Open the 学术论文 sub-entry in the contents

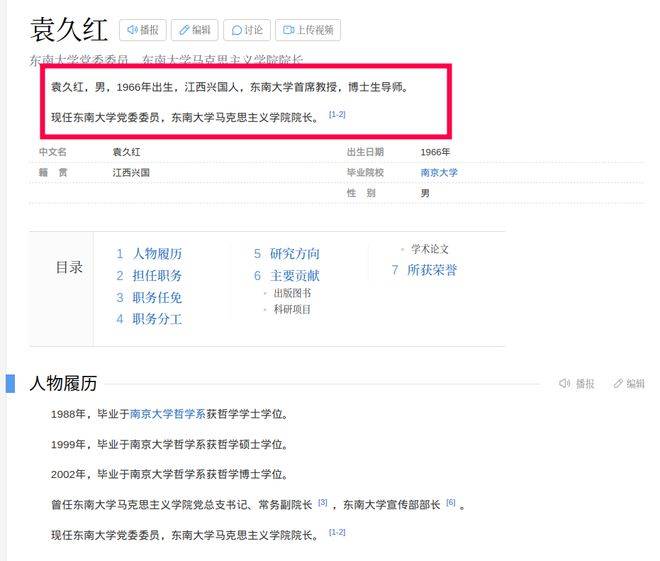pyautogui.click(x=430, y=249)
